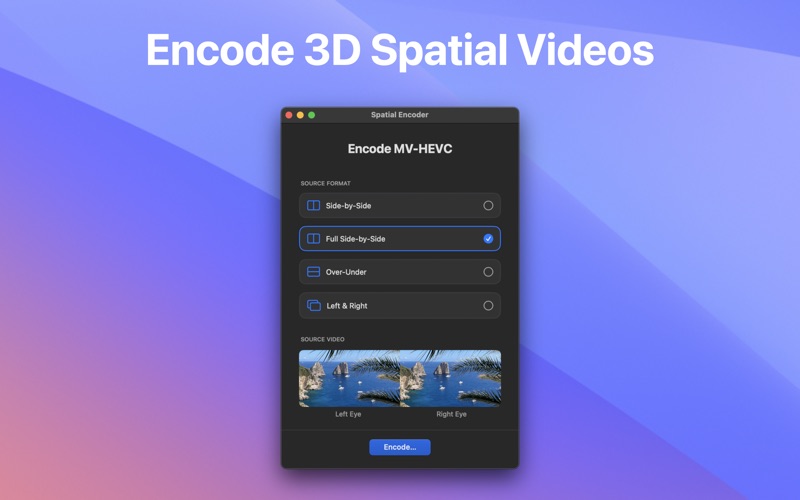The width and height of the screenshot is (800, 500).
Task: Zoom the Spatial Encoder window with green button
Action: coord(311,115)
